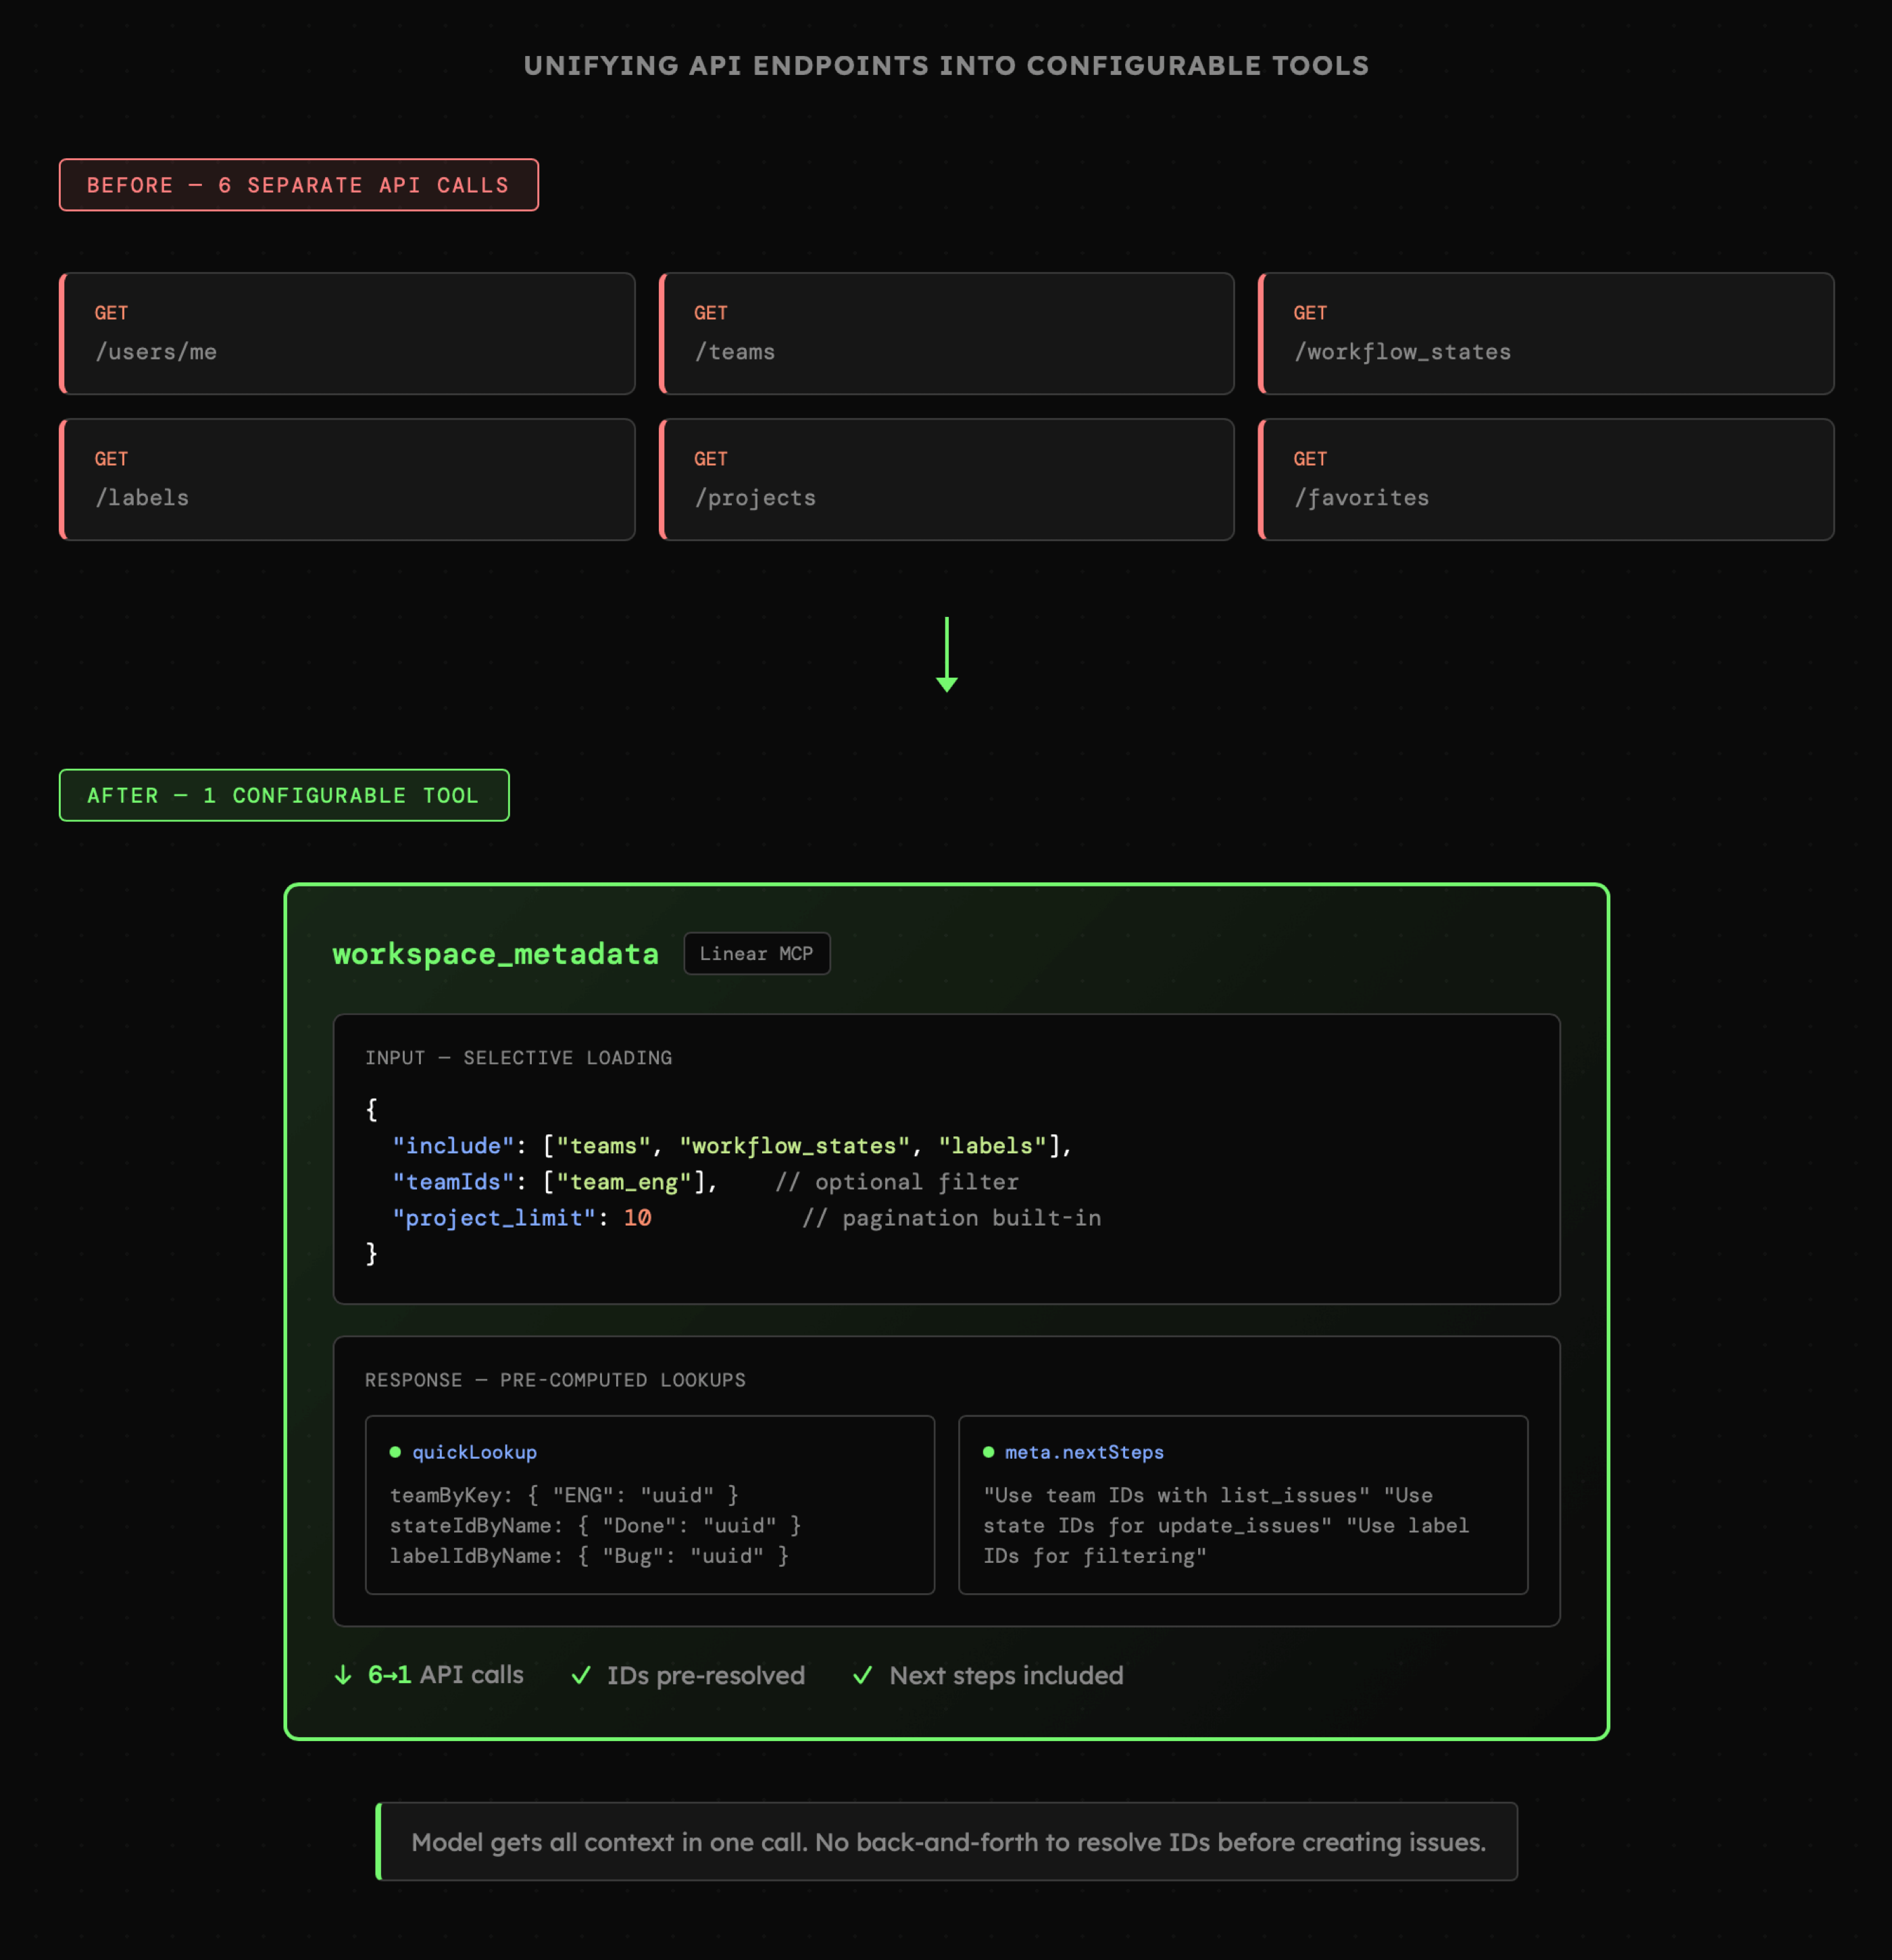The height and width of the screenshot is (1960, 1892).
Task: Click the Model gets all context callout
Action: pos(947,1842)
